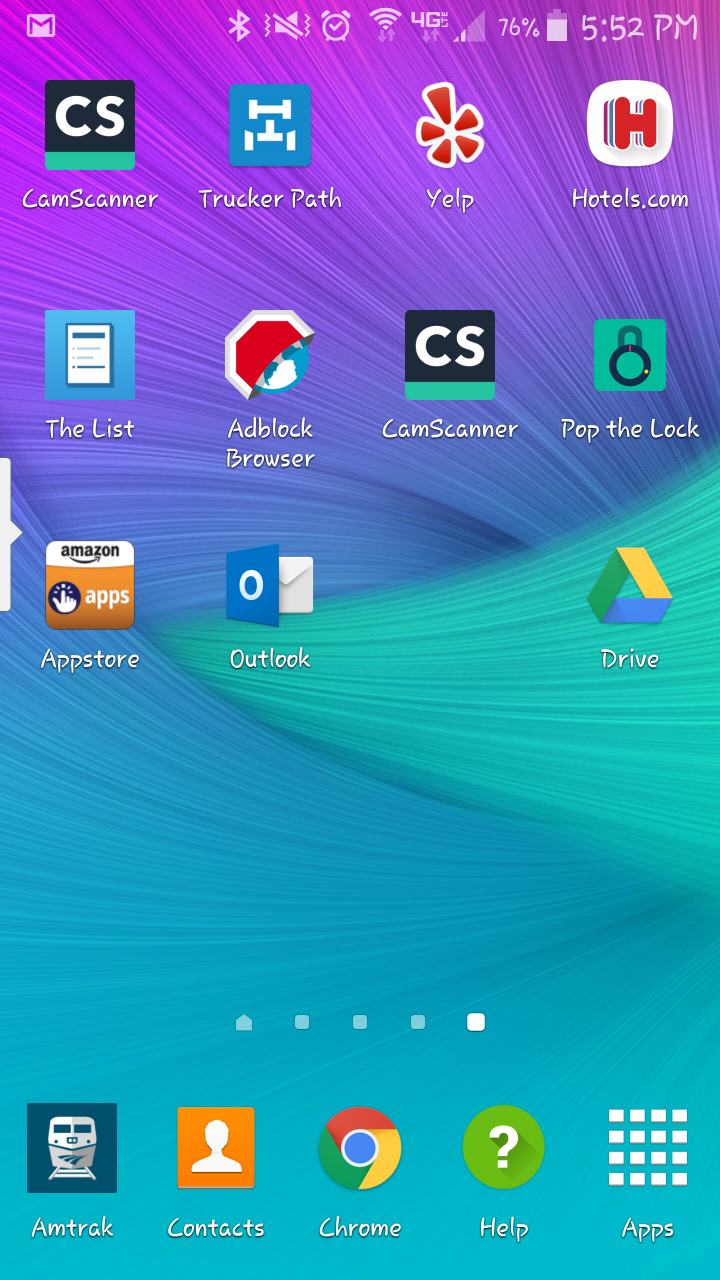Screen dimensions: 720x1280
Task: Tap the 5:52 PM clock
Action: (640, 27)
